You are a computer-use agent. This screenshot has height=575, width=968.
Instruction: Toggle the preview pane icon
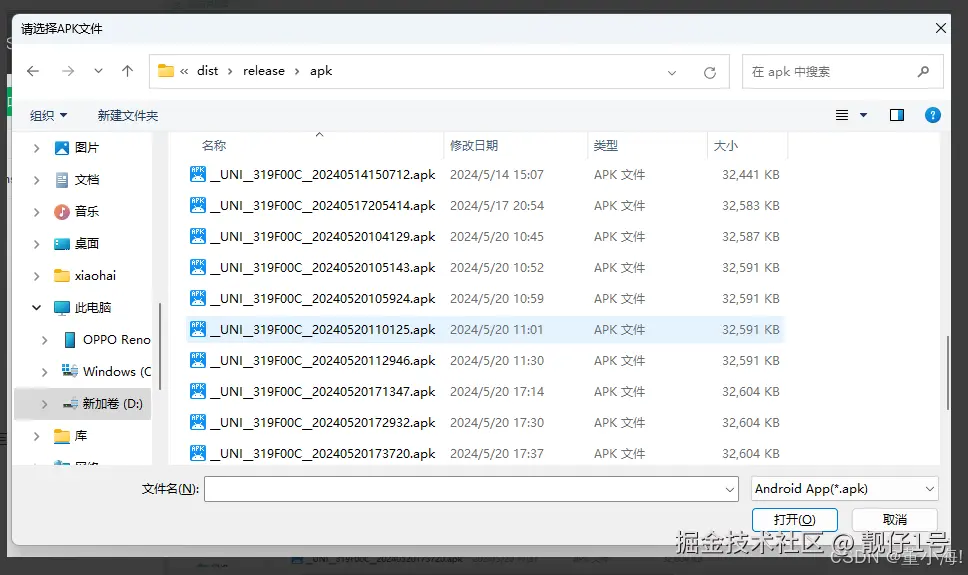point(897,115)
